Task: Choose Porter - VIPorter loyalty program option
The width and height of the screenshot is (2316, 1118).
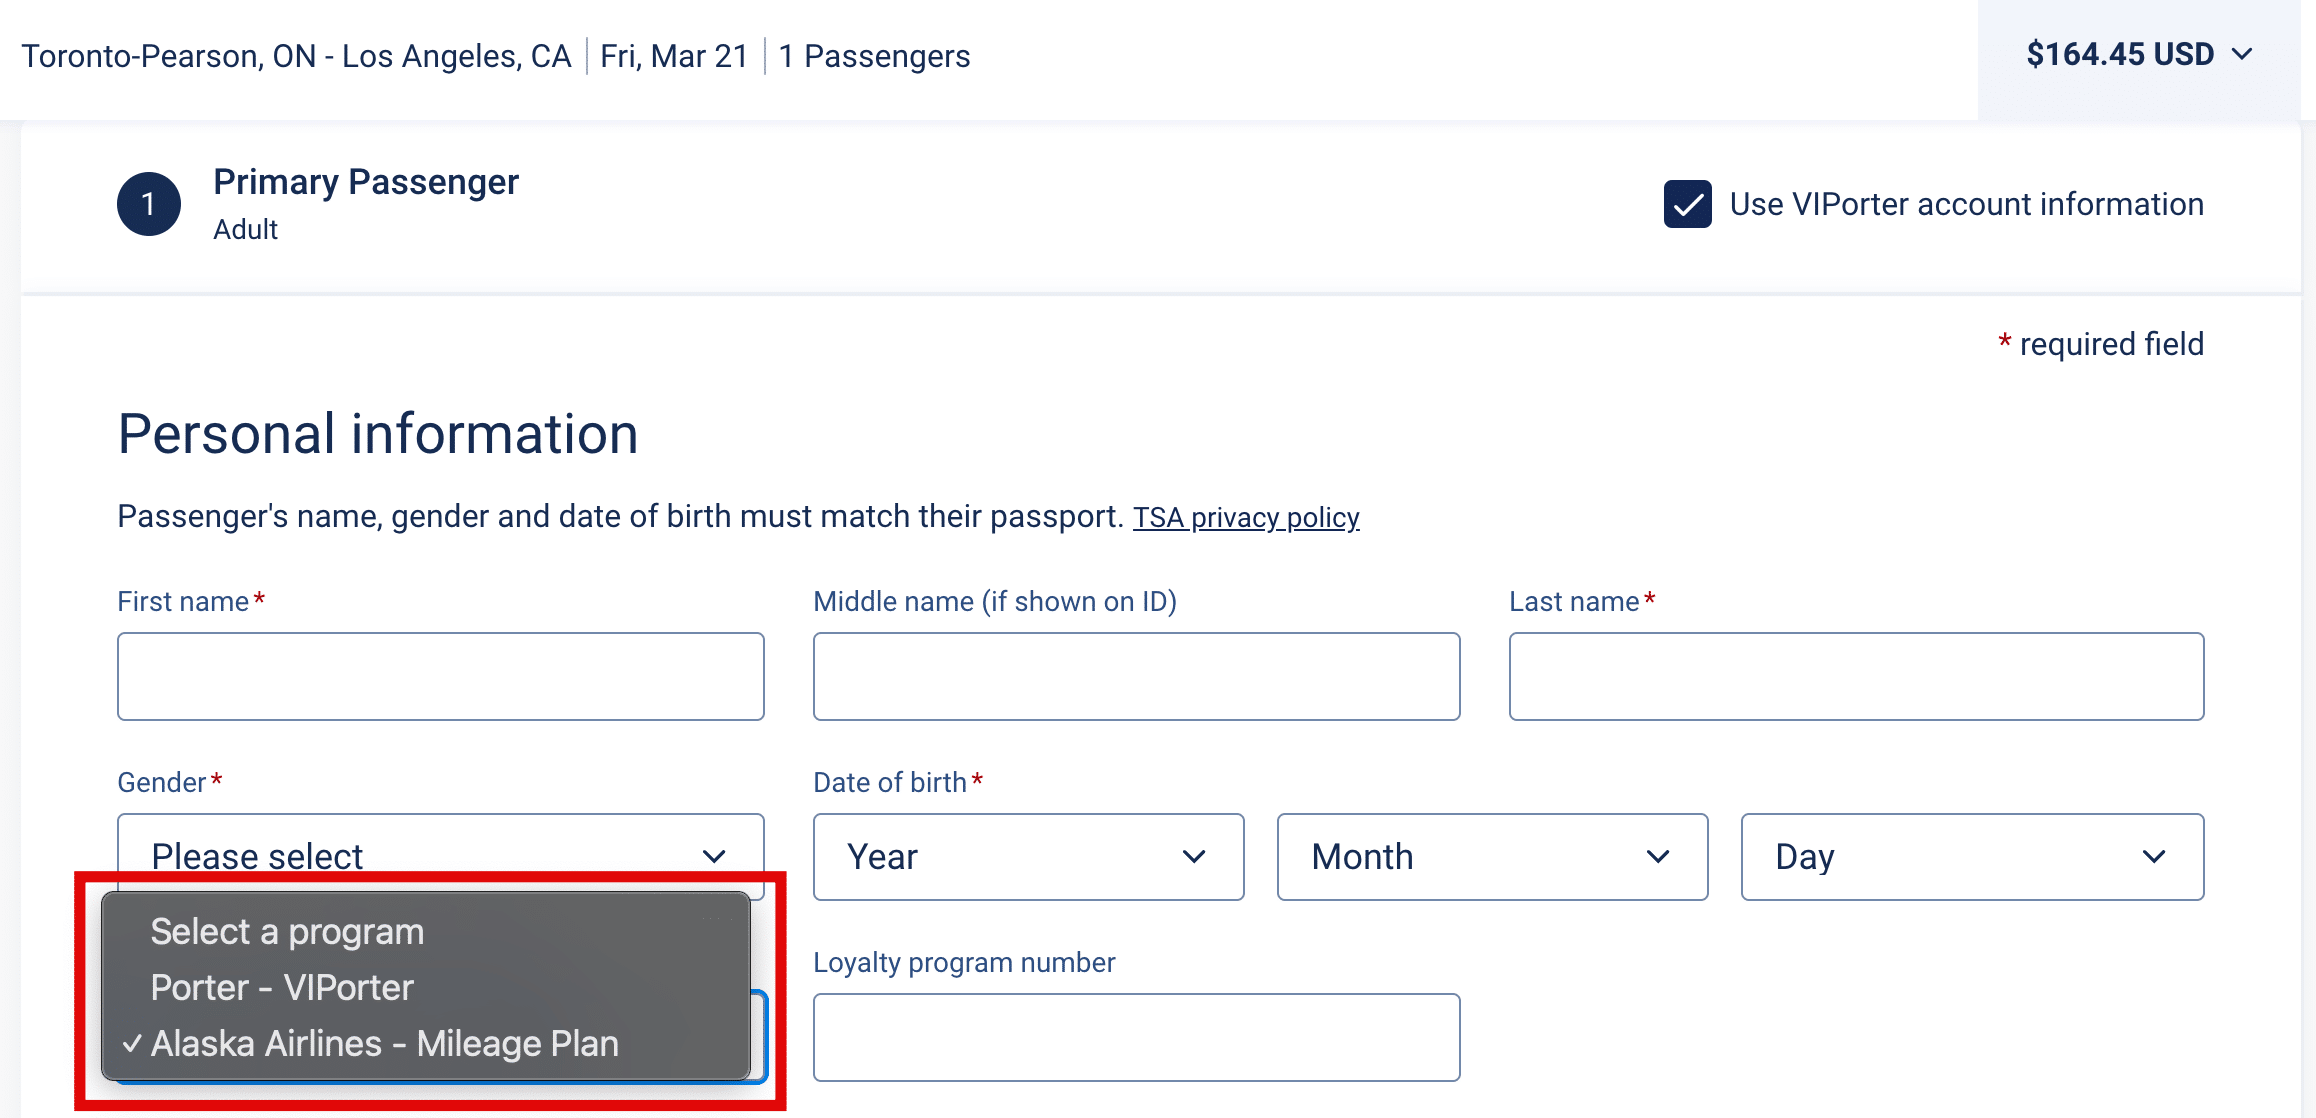Action: click(282, 988)
